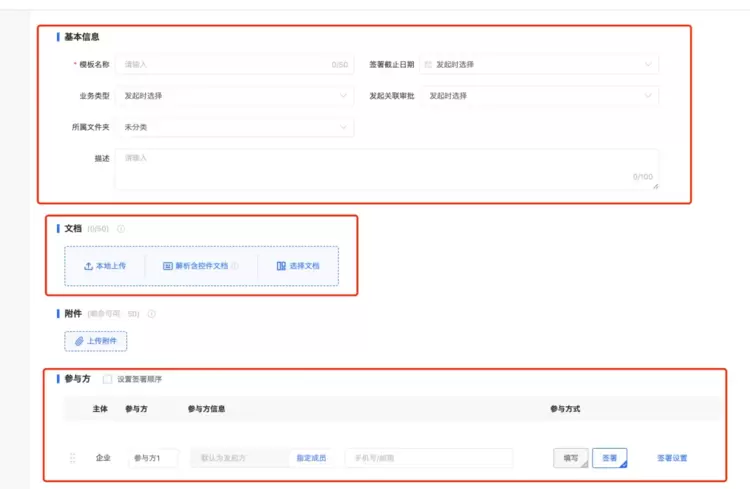
Task: Click the 解析含控件文档 icon
Action: 167,266
